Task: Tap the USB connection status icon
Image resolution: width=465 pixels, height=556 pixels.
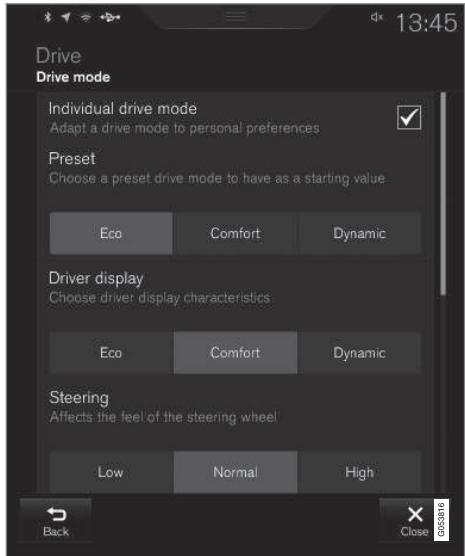Action: click(110, 17)
